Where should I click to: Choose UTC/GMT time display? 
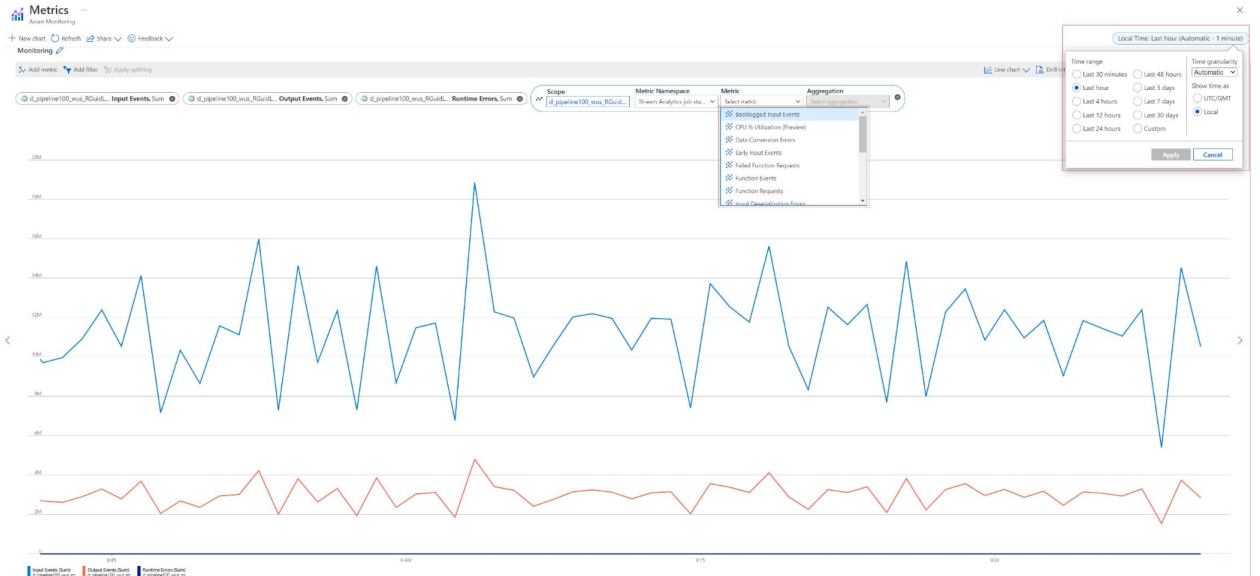(x=1197, y=98)
